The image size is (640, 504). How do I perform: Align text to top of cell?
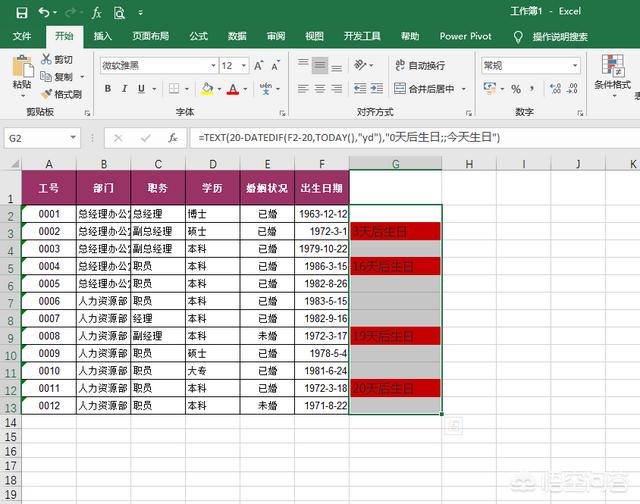tap(303, 65)
